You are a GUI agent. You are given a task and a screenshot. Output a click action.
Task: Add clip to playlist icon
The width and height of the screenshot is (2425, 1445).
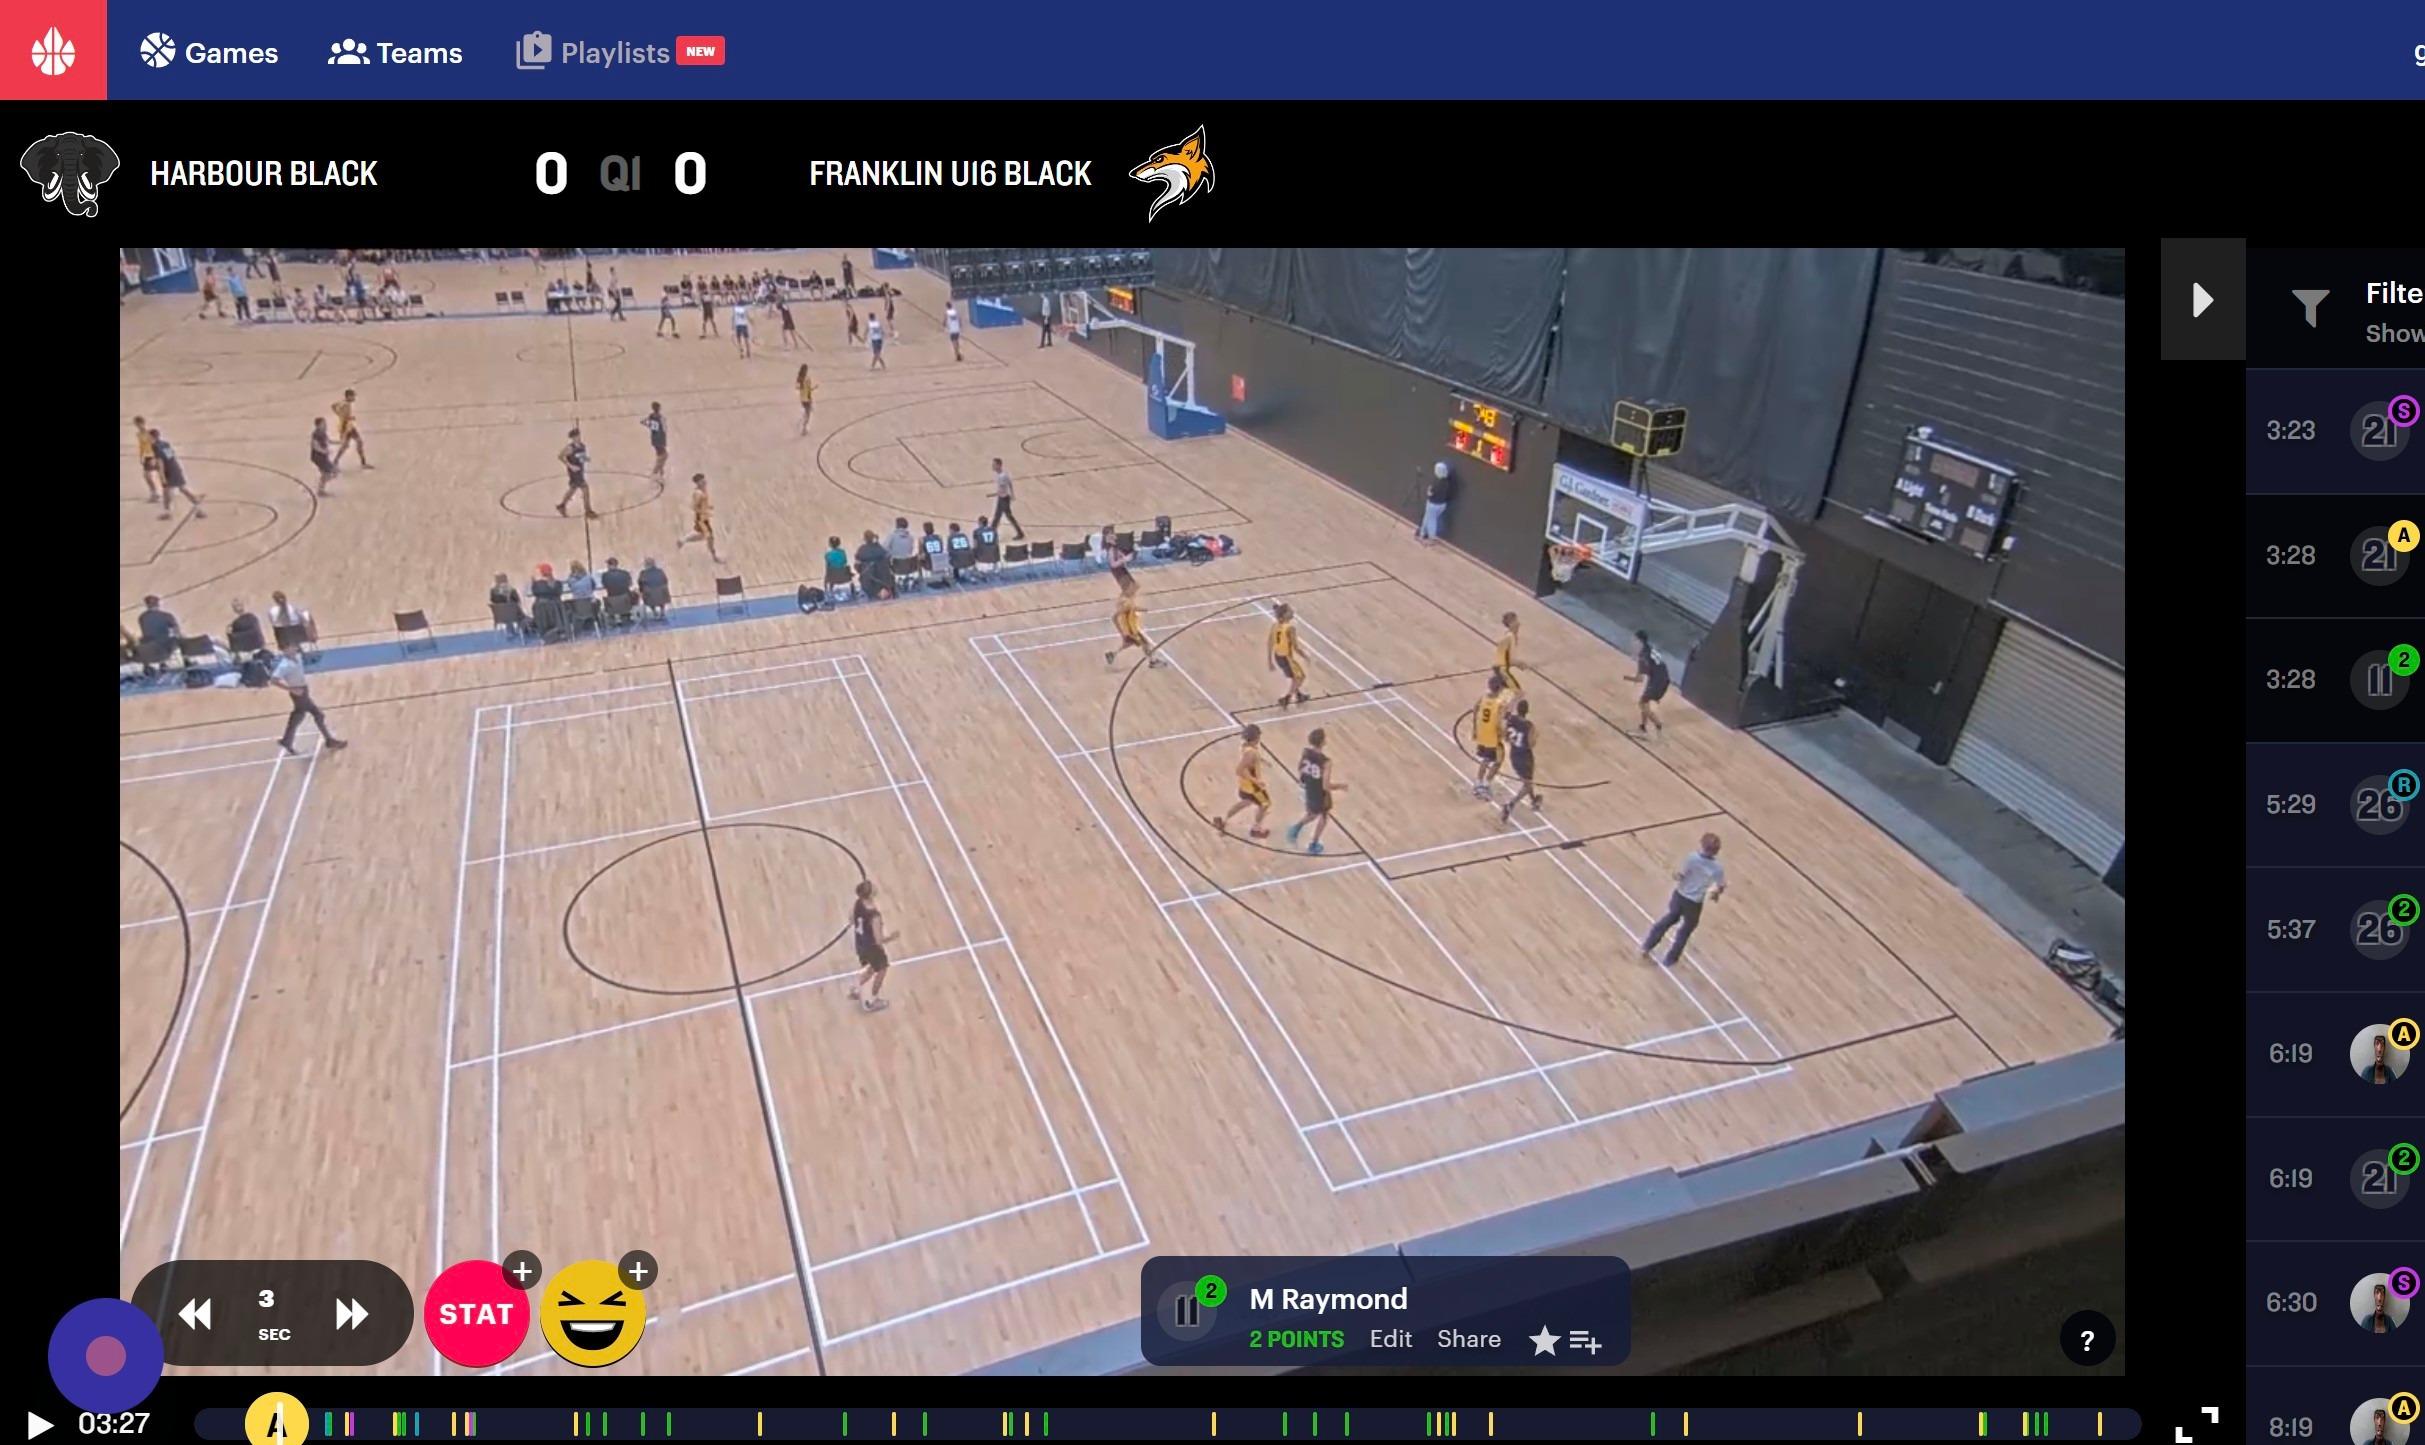pos(1586,1340)
